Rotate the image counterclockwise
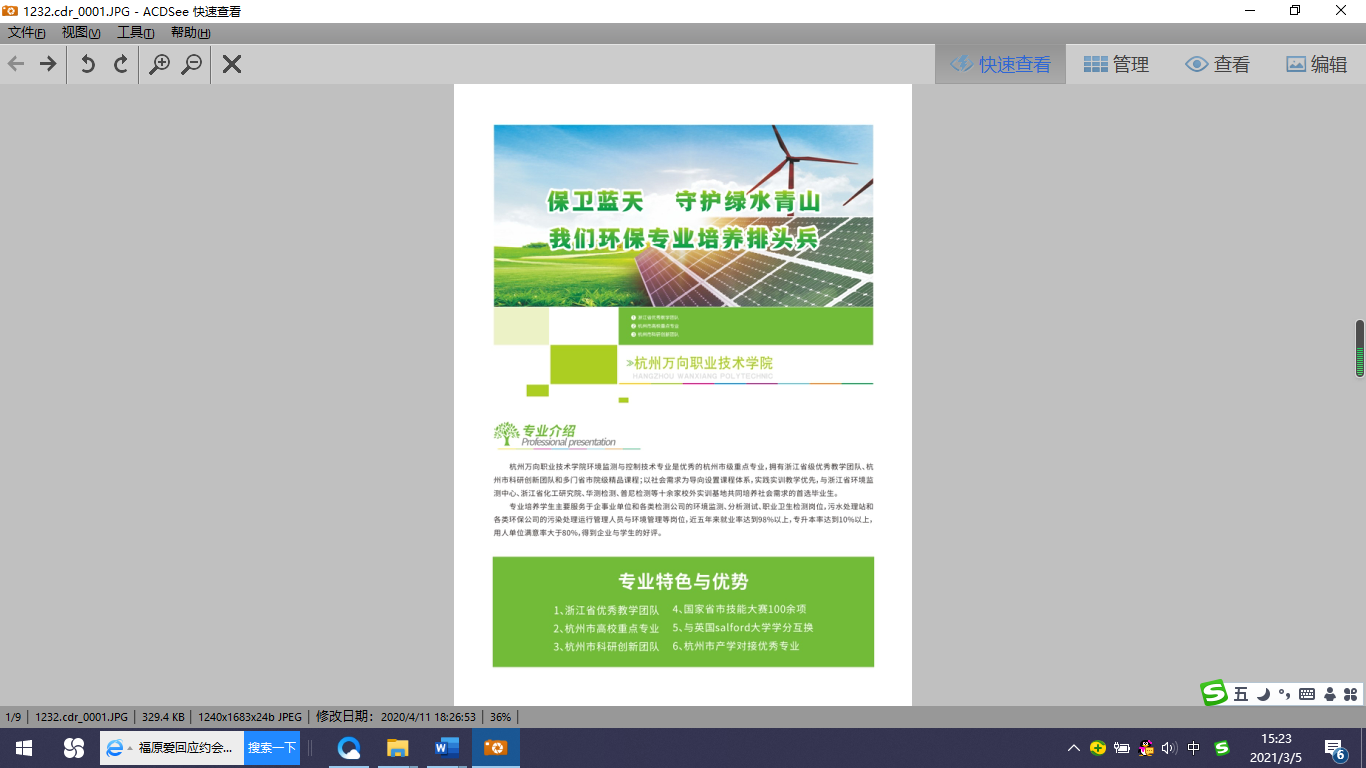 point(88,64)
